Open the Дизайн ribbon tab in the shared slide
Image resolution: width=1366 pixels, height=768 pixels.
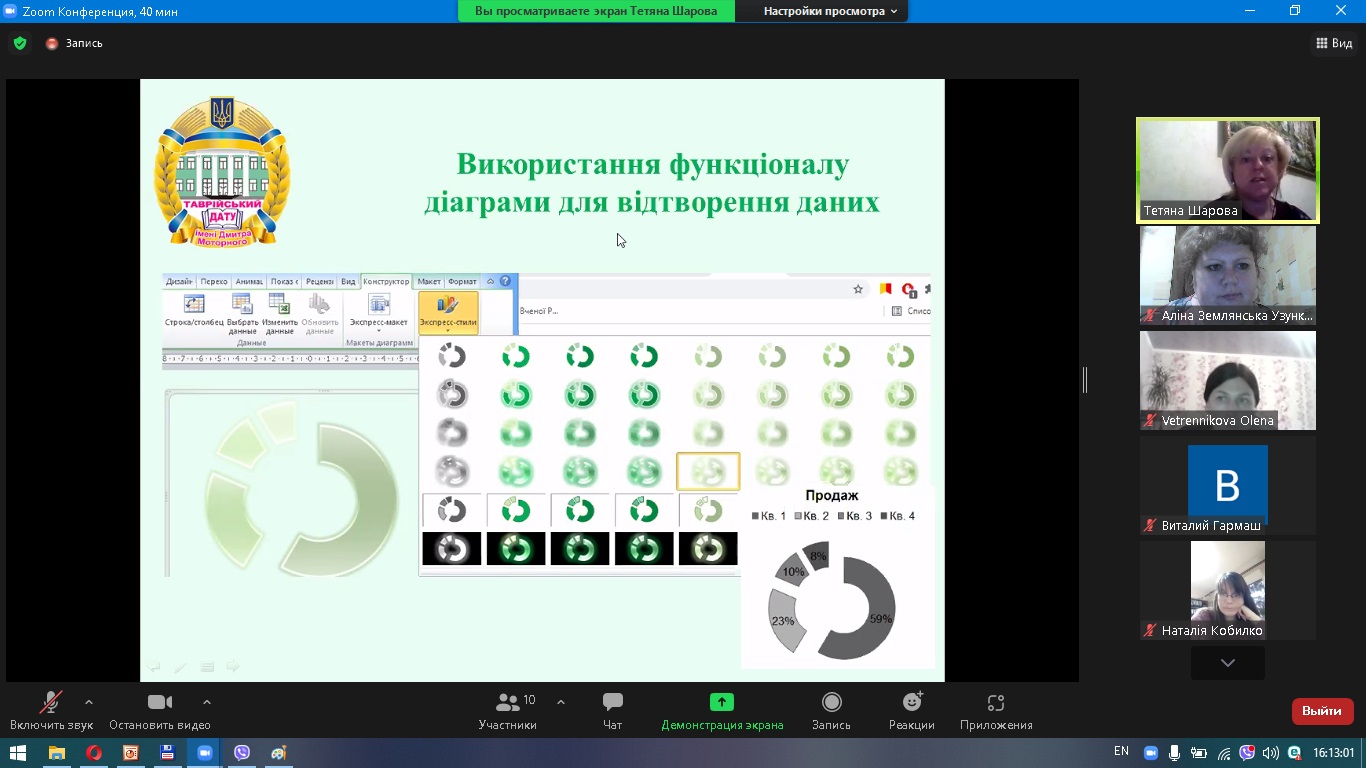[179, 282]
